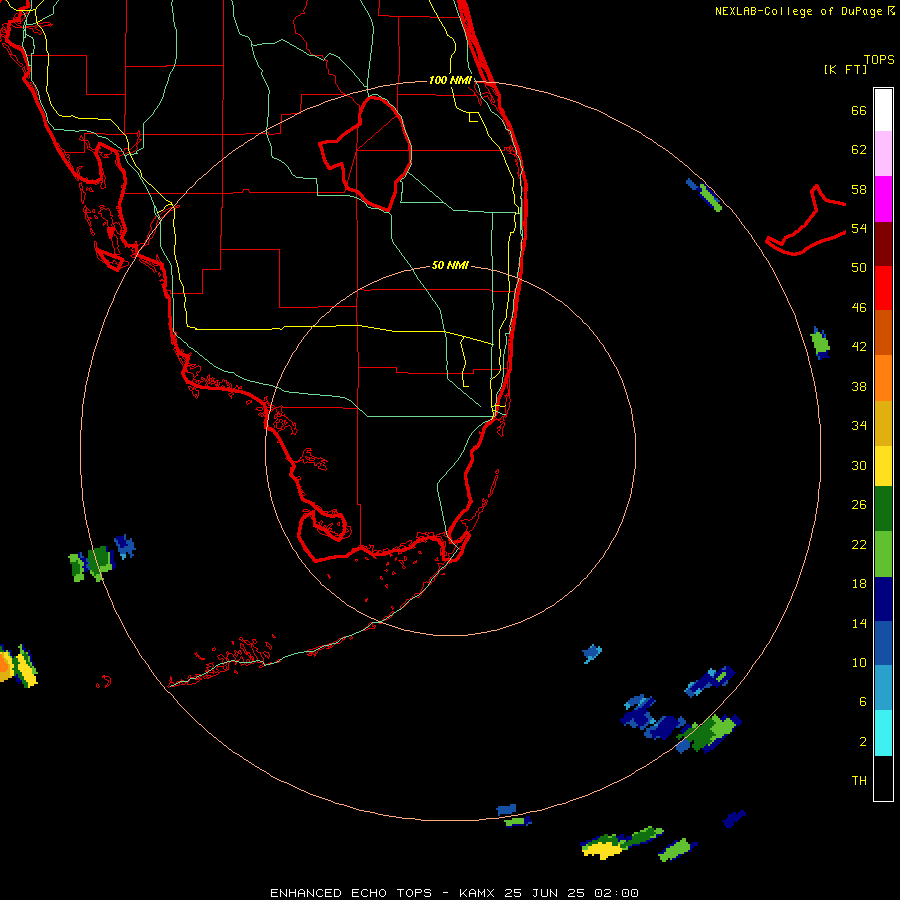Screen dimensions: 900x900
Task: Click the navy 14-18 kft legend swatch
Action: click(x=883, y=599)
